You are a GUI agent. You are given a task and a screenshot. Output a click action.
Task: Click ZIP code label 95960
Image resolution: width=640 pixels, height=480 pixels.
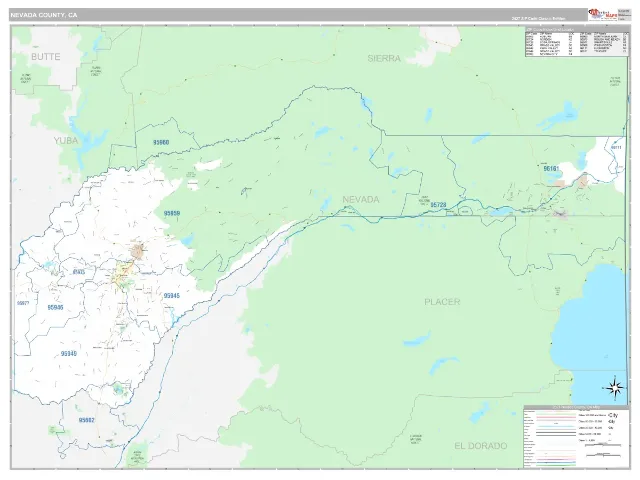161,143
